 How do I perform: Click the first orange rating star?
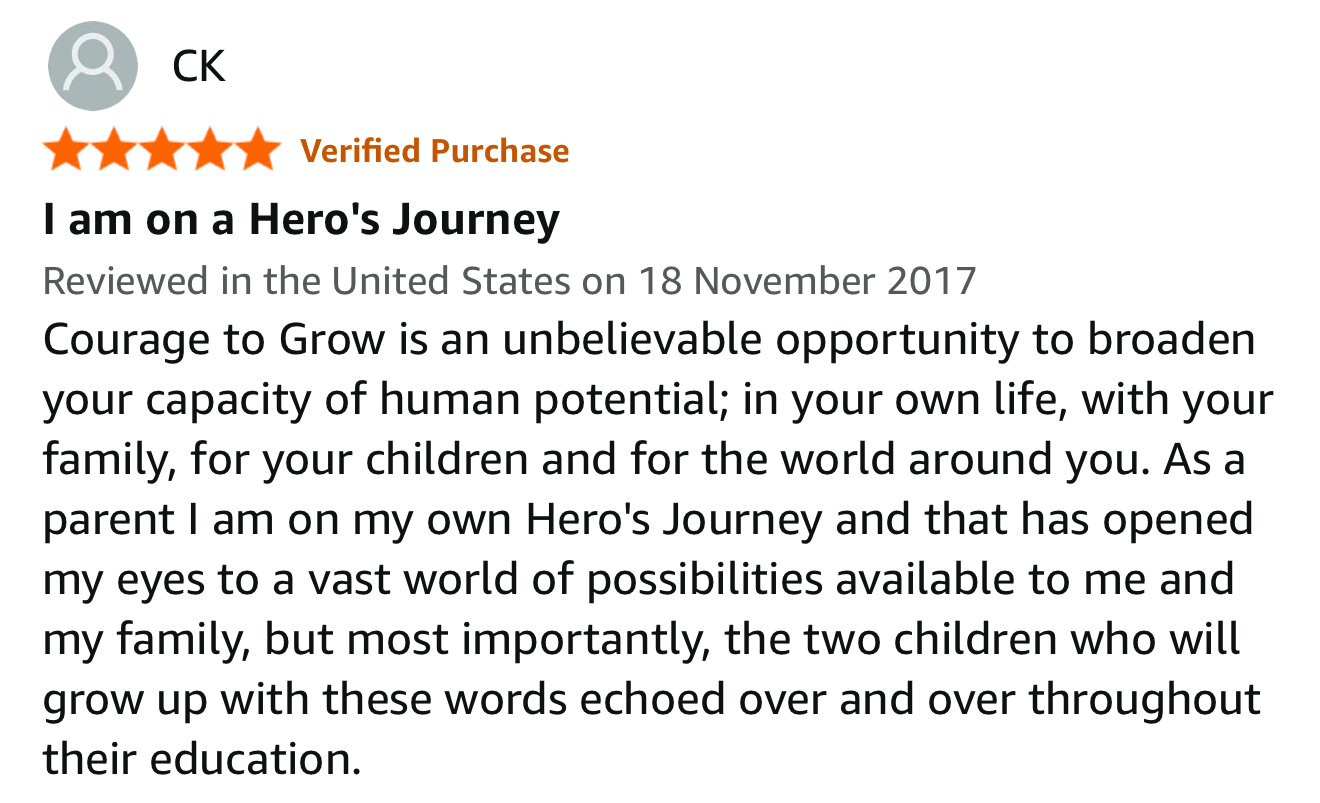coord(66,150)
